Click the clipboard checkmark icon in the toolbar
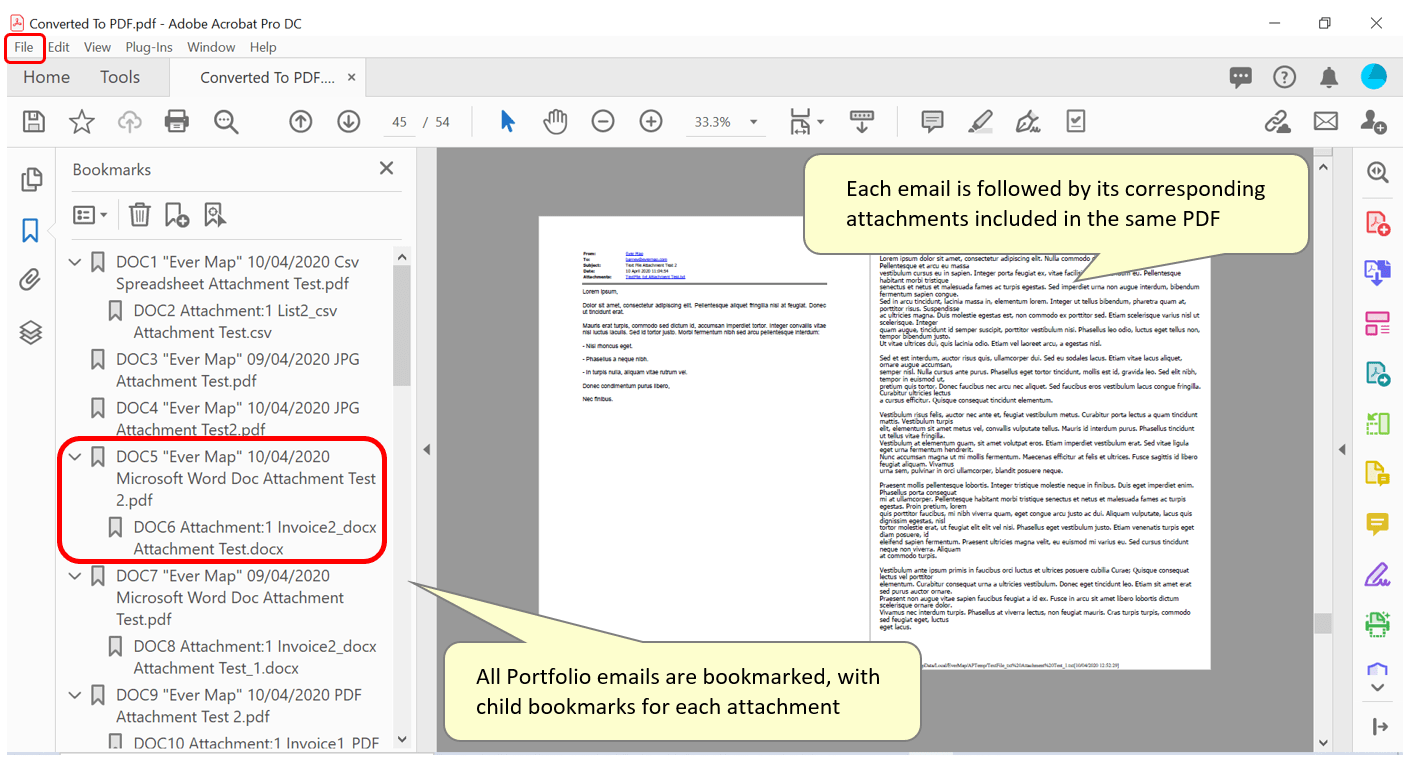Image resolution: width=1404 pixels, height=760 pixels. pyautogui.click(x=1076, y=122)
